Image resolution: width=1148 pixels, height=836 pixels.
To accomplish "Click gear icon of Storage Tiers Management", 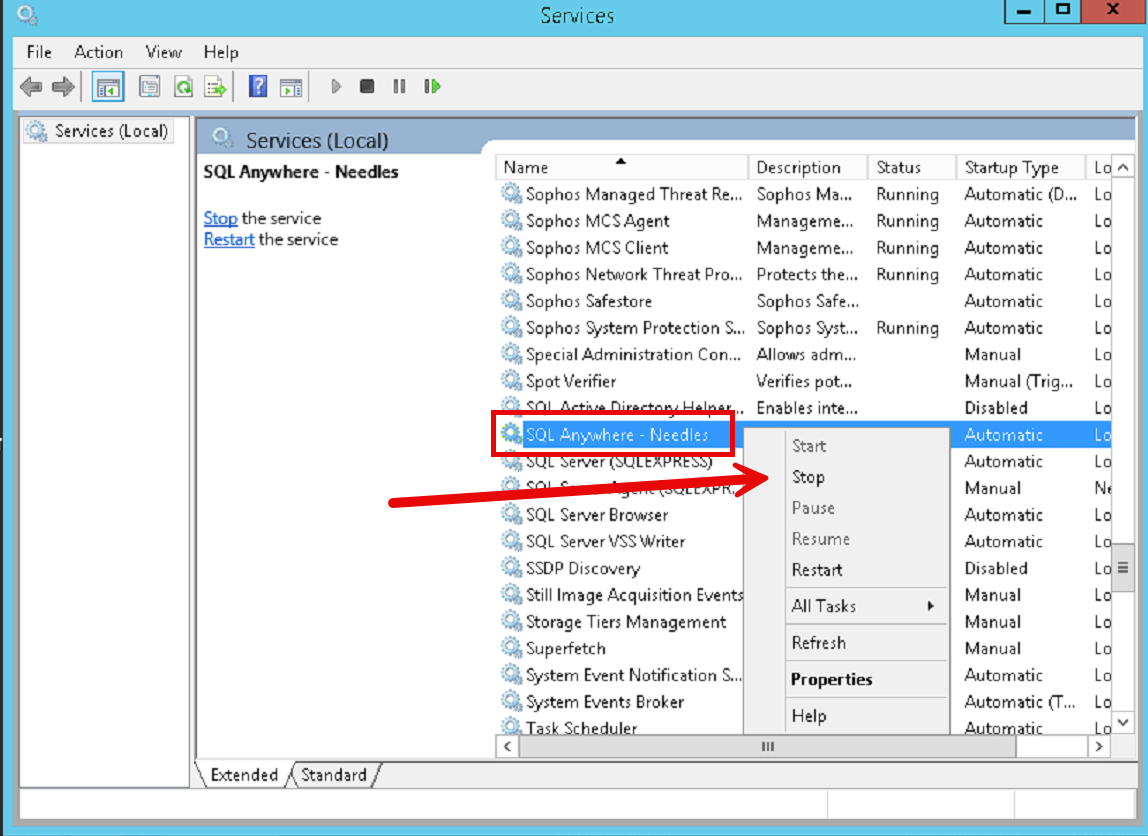I will [510, 621].
